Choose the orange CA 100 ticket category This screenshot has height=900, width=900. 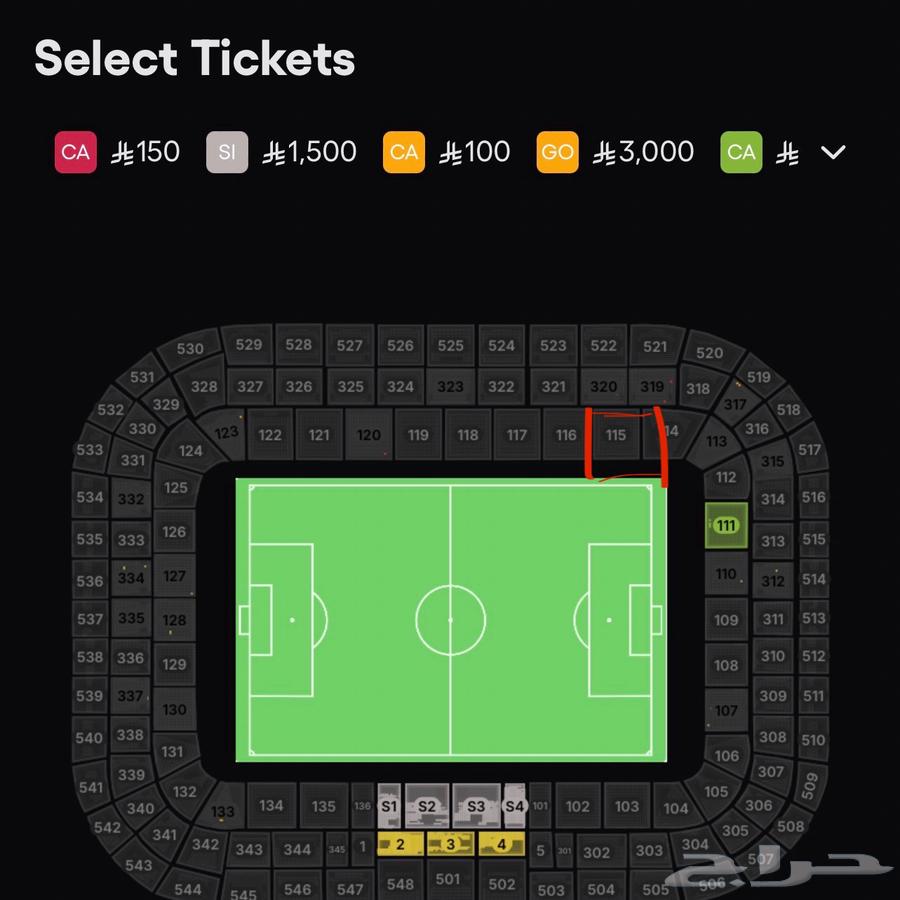click(404, 152)
